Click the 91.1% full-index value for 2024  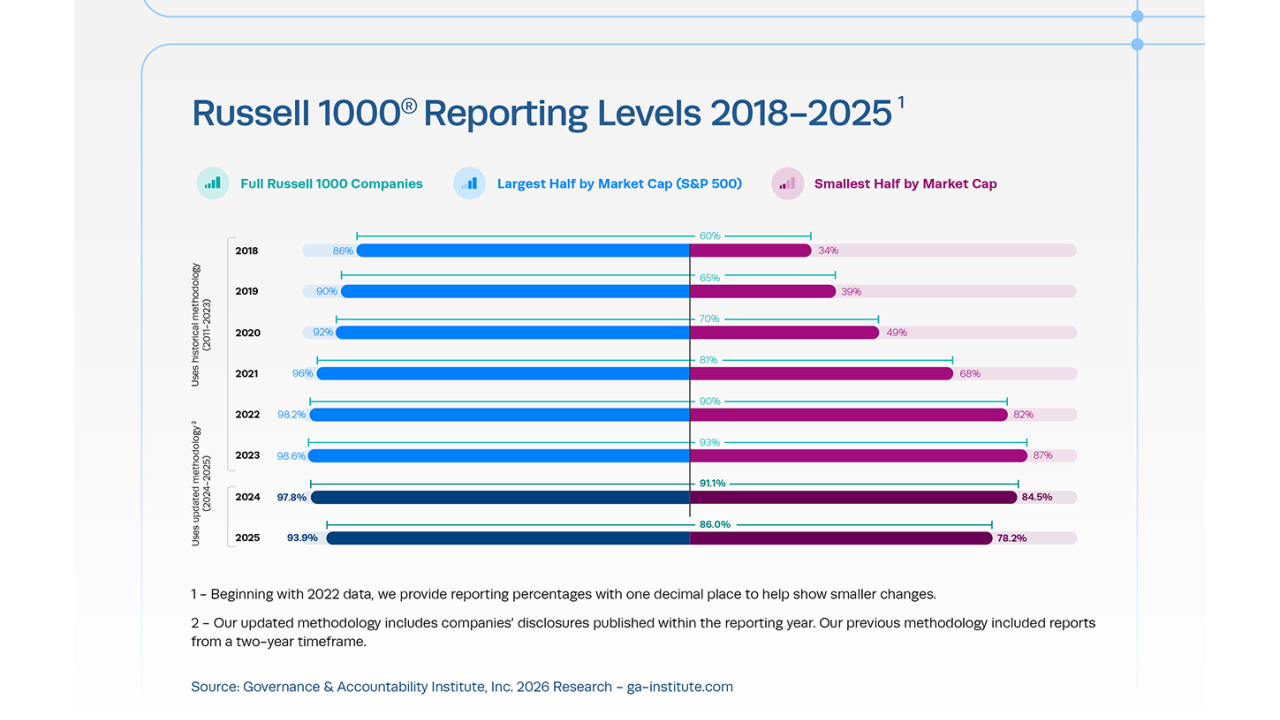coord(712,483)
